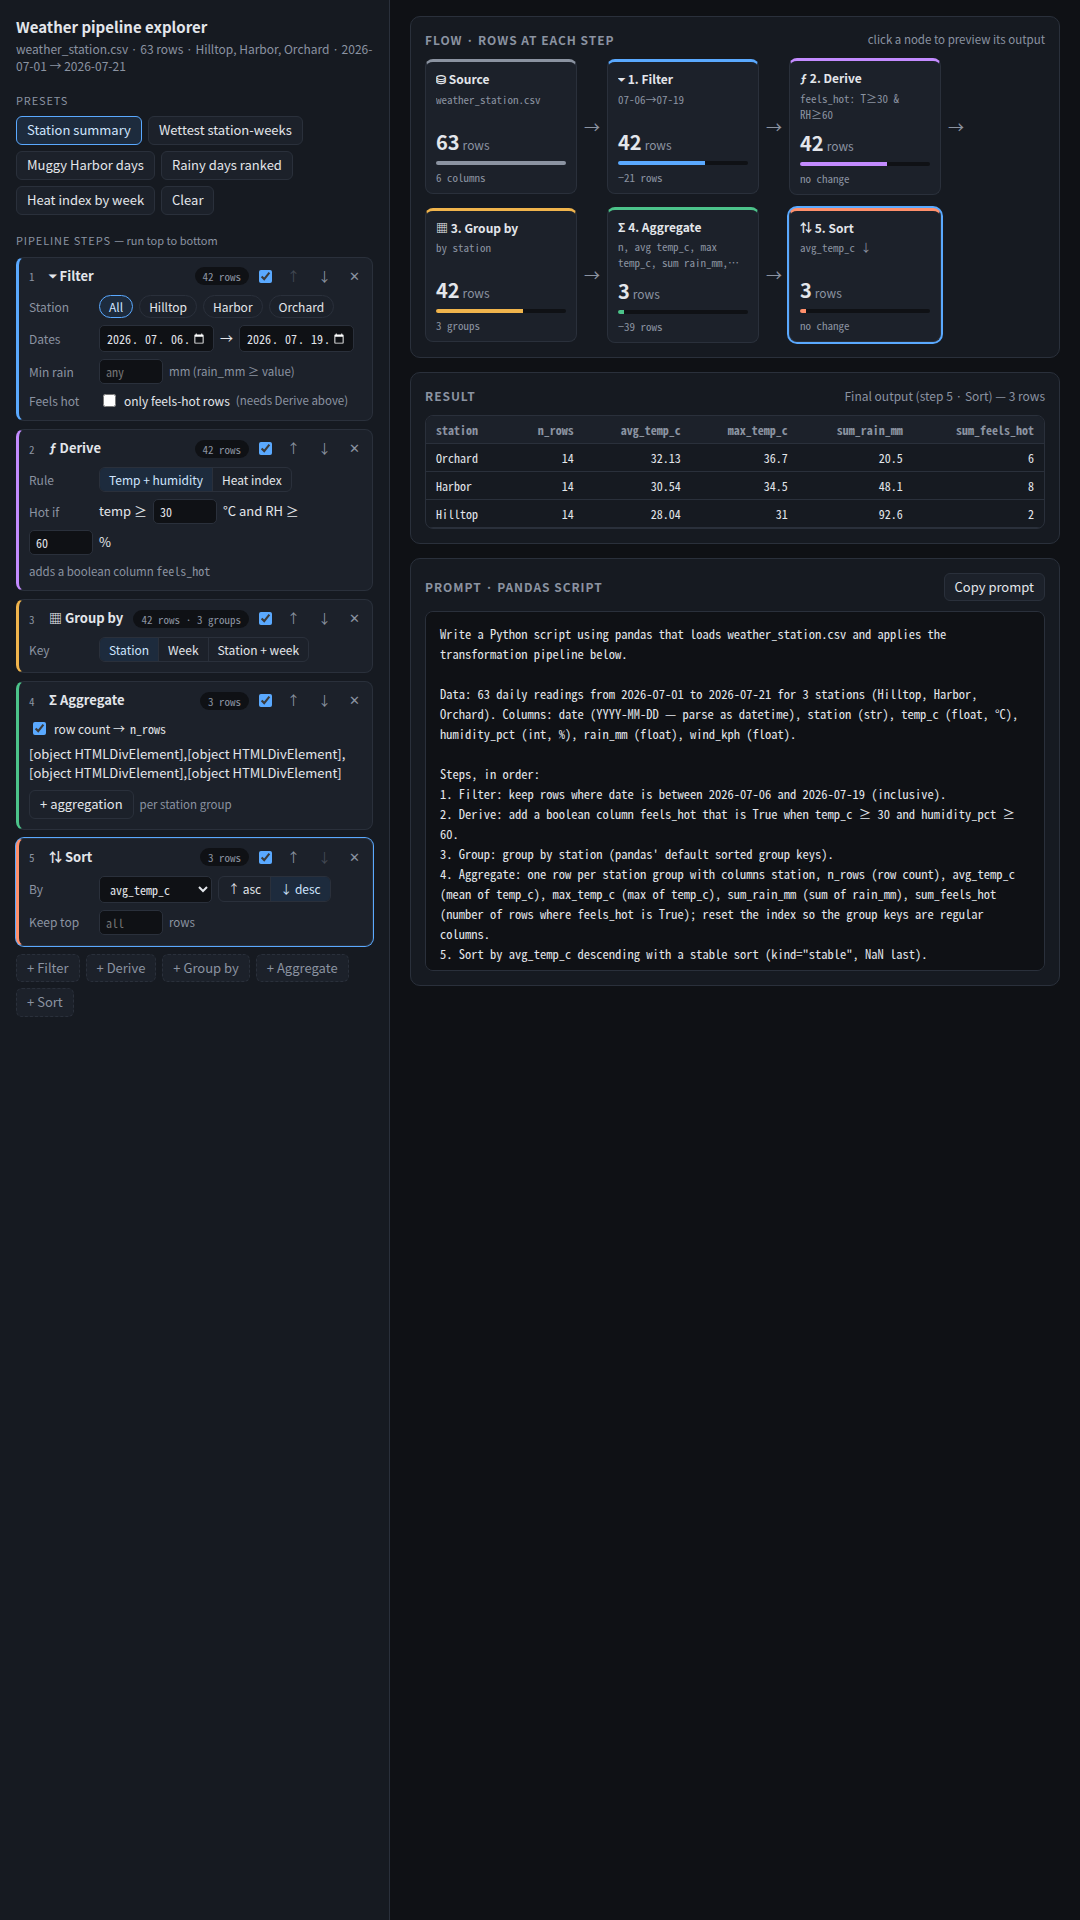Open the end date calendar picker icon
The height and width of the screenshot is (1920, 1080).
pos(339,339)
